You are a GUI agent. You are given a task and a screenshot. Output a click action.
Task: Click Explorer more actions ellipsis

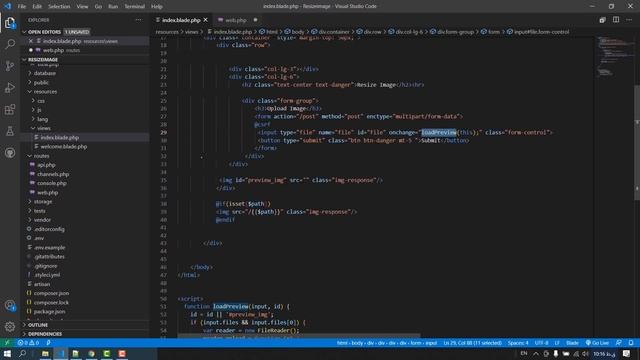coord(139,20)
